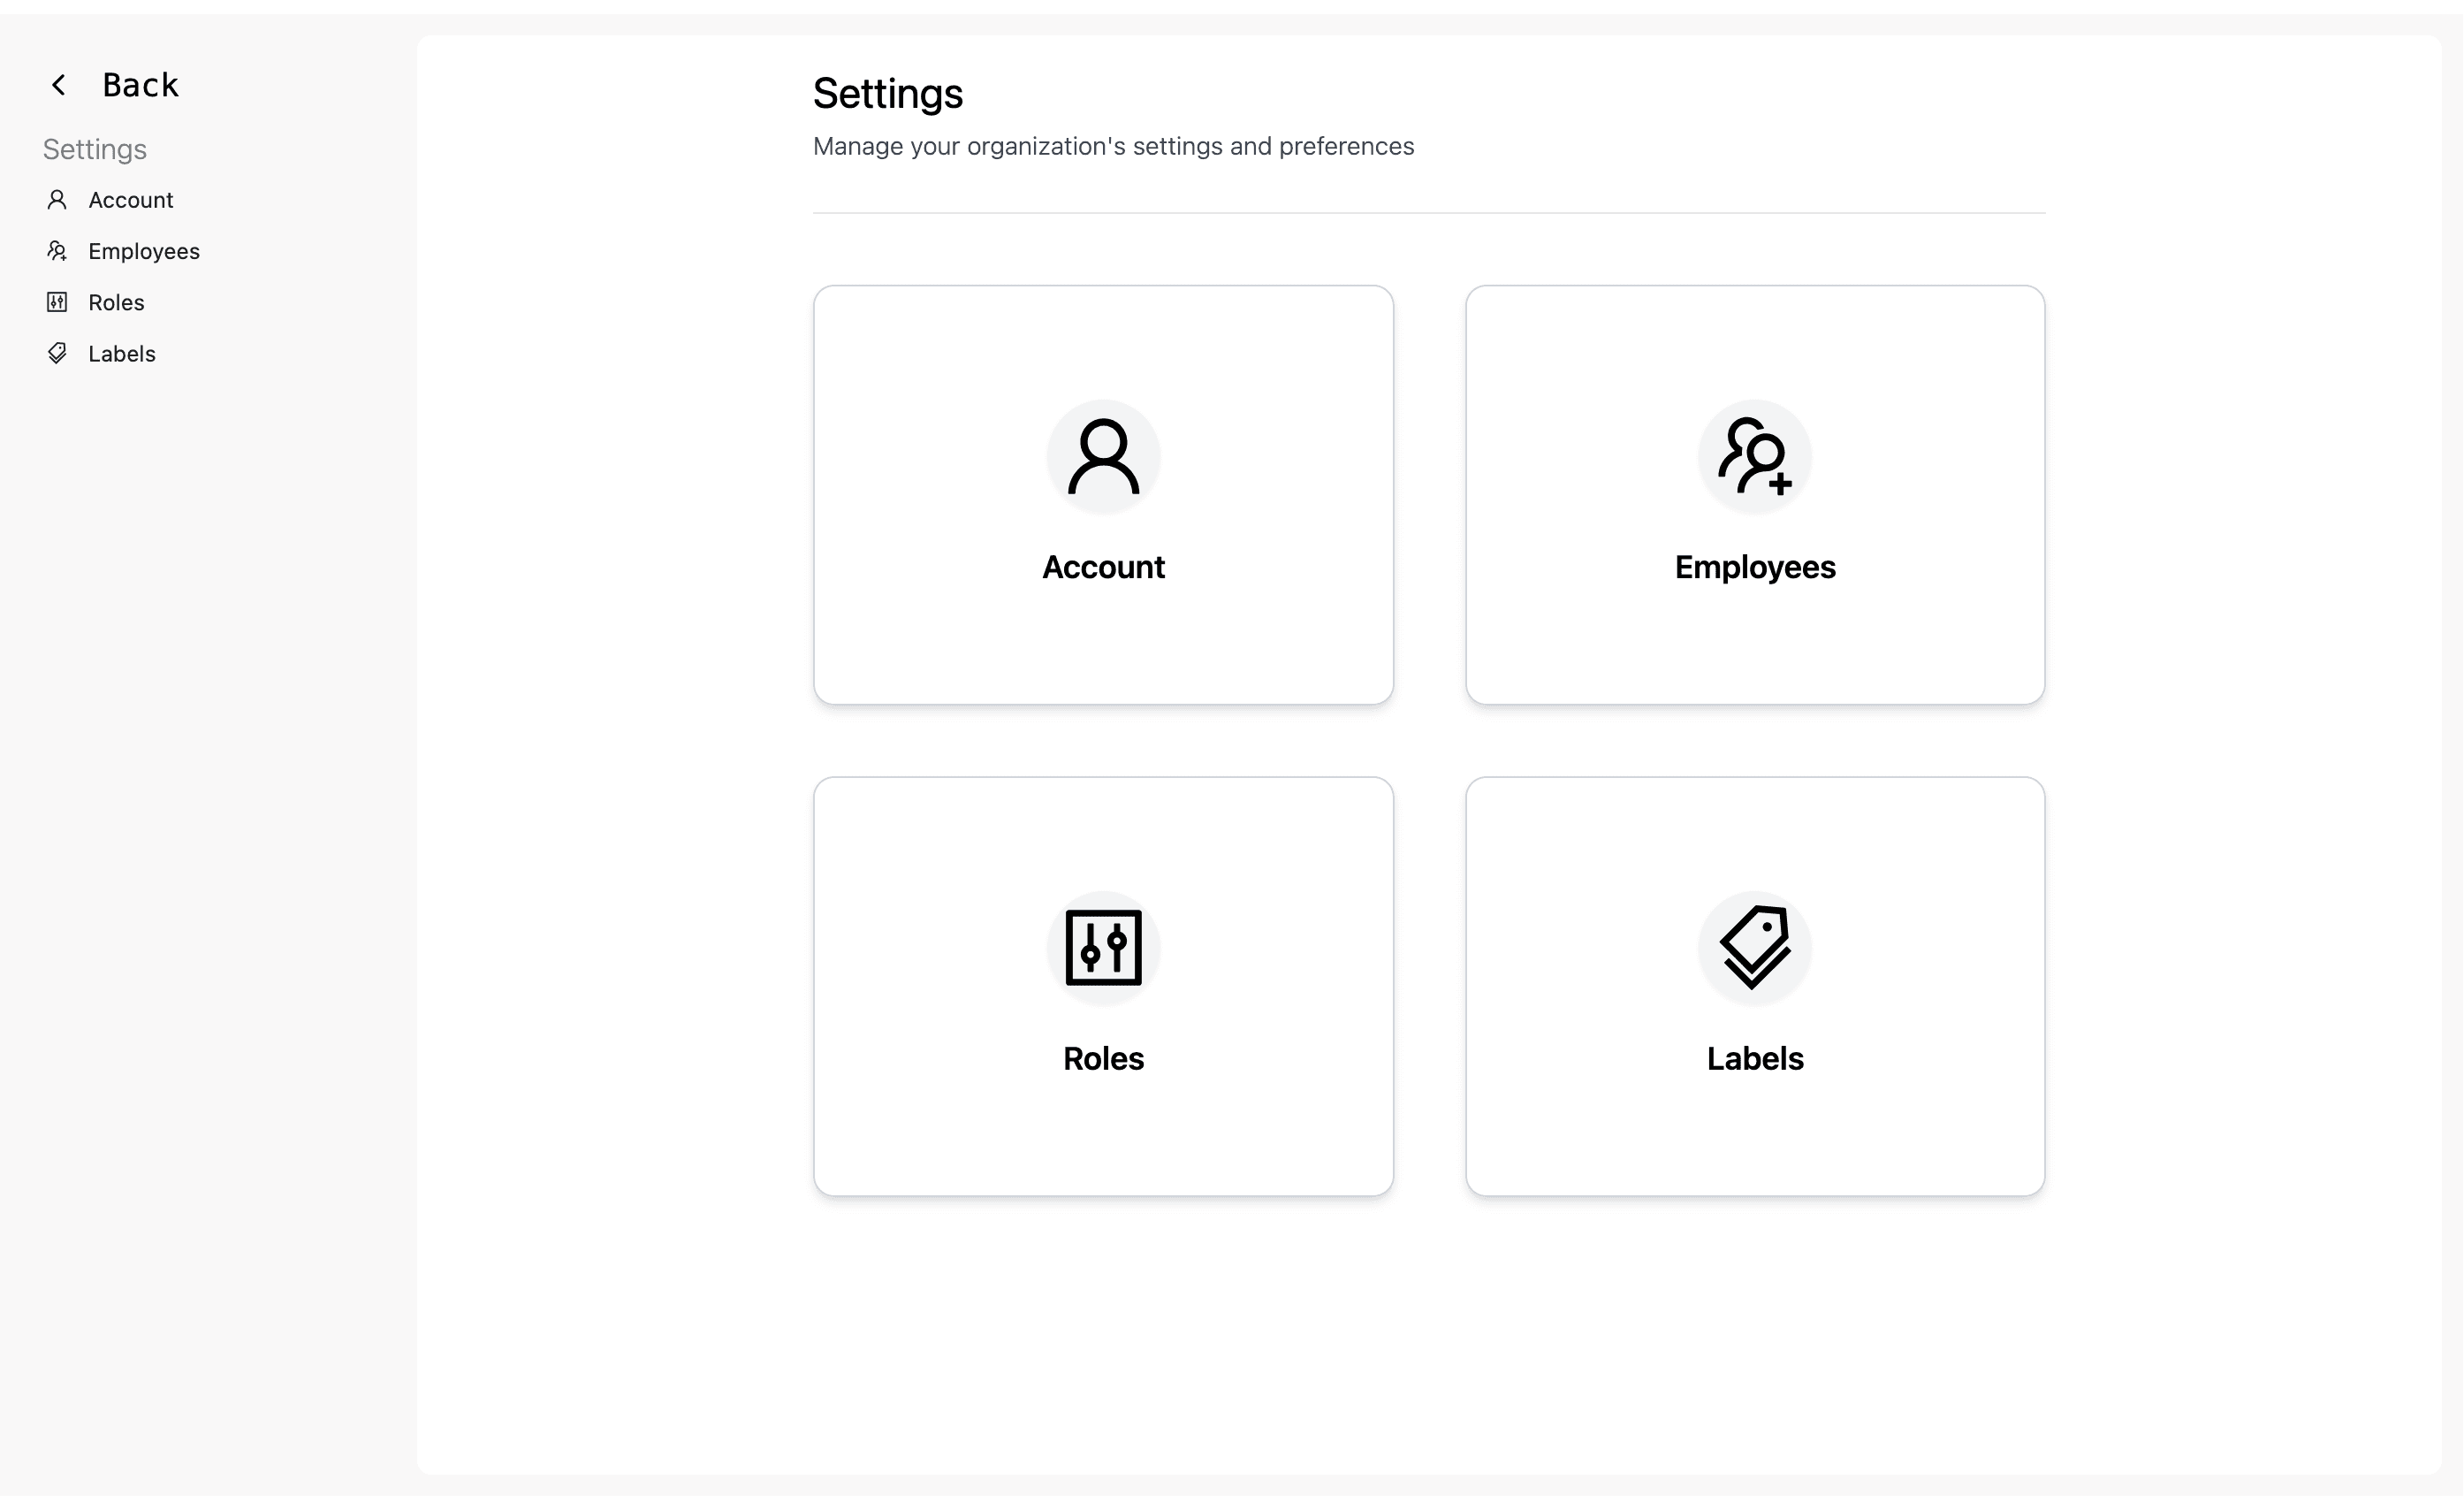Open the Account card title

[x=1104, y=568]
